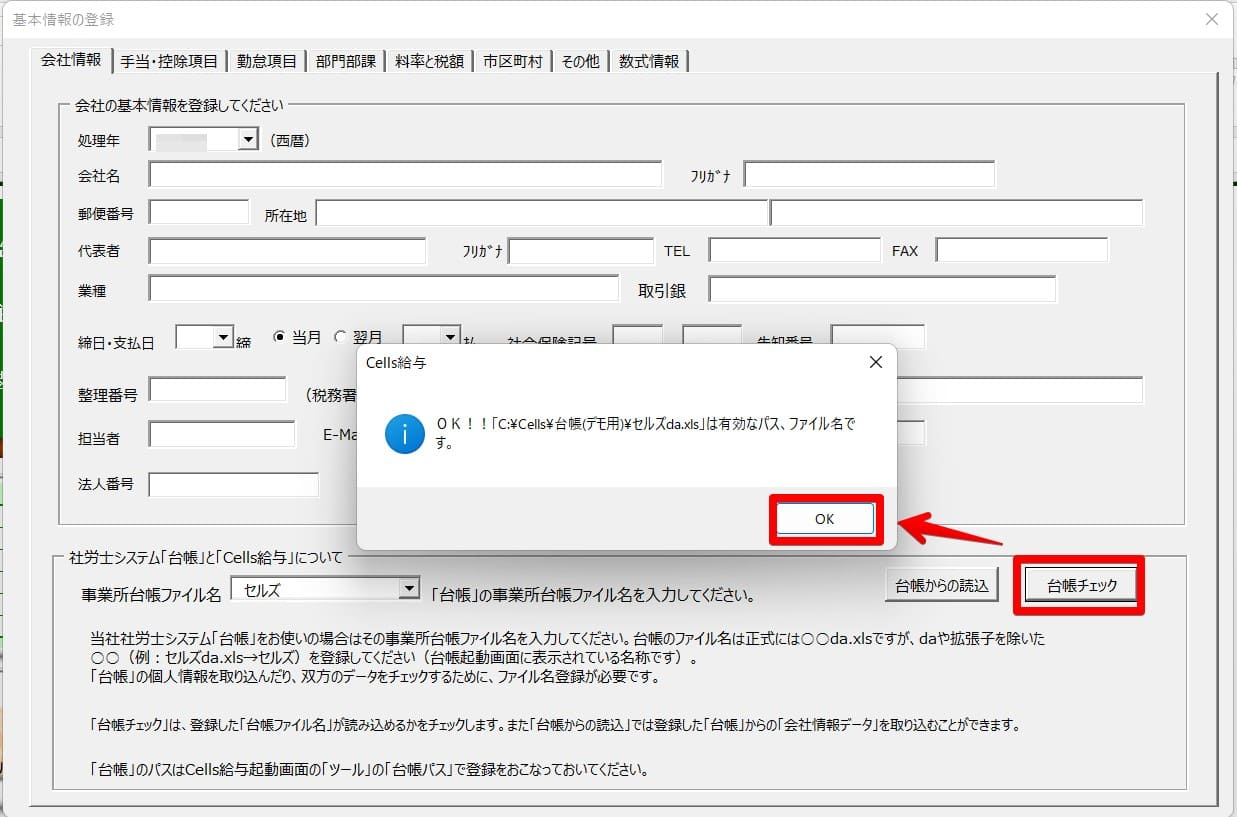
Task: Open the 市区町村 tab
Action: 512,61
